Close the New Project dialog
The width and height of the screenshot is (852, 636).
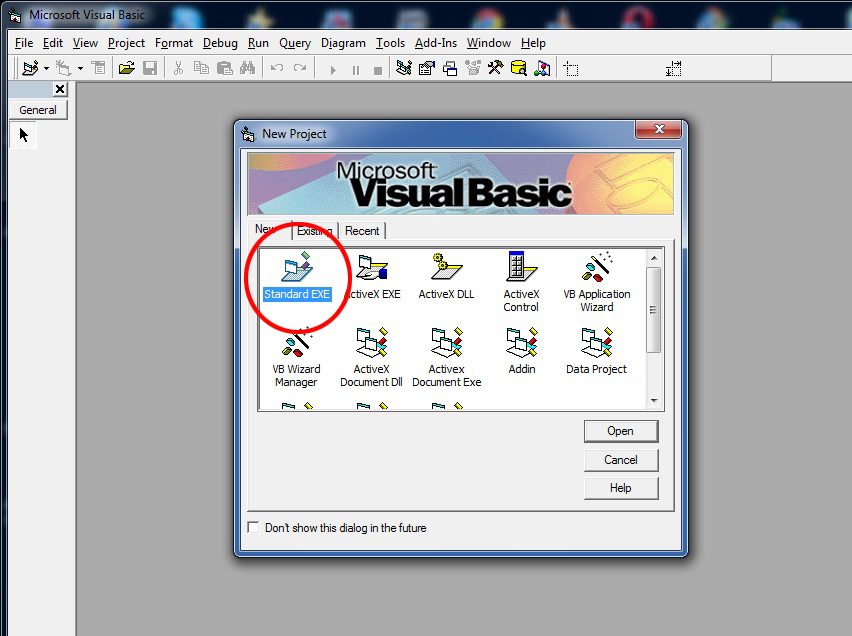pyautogui.click(x=659, y=129)
